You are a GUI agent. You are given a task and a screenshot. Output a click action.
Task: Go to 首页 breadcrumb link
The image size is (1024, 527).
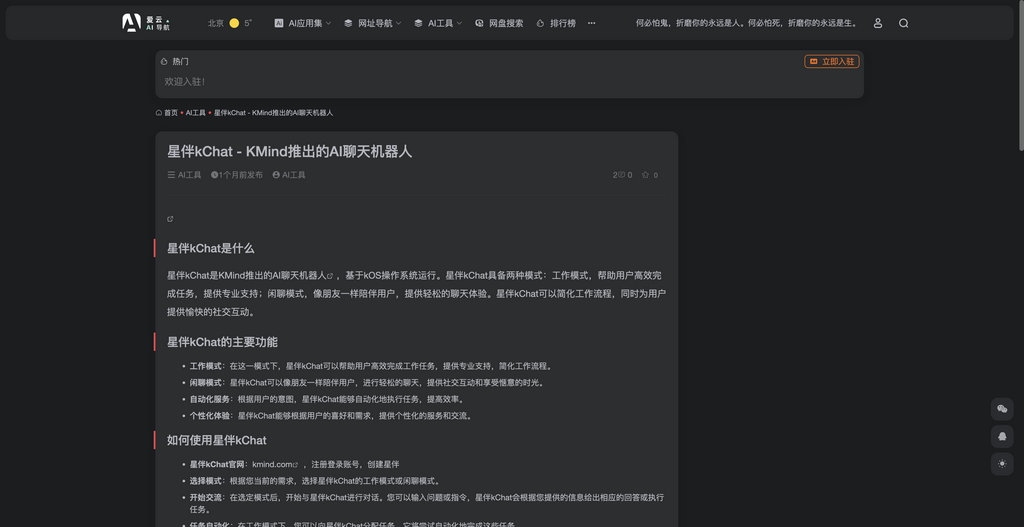170,113
